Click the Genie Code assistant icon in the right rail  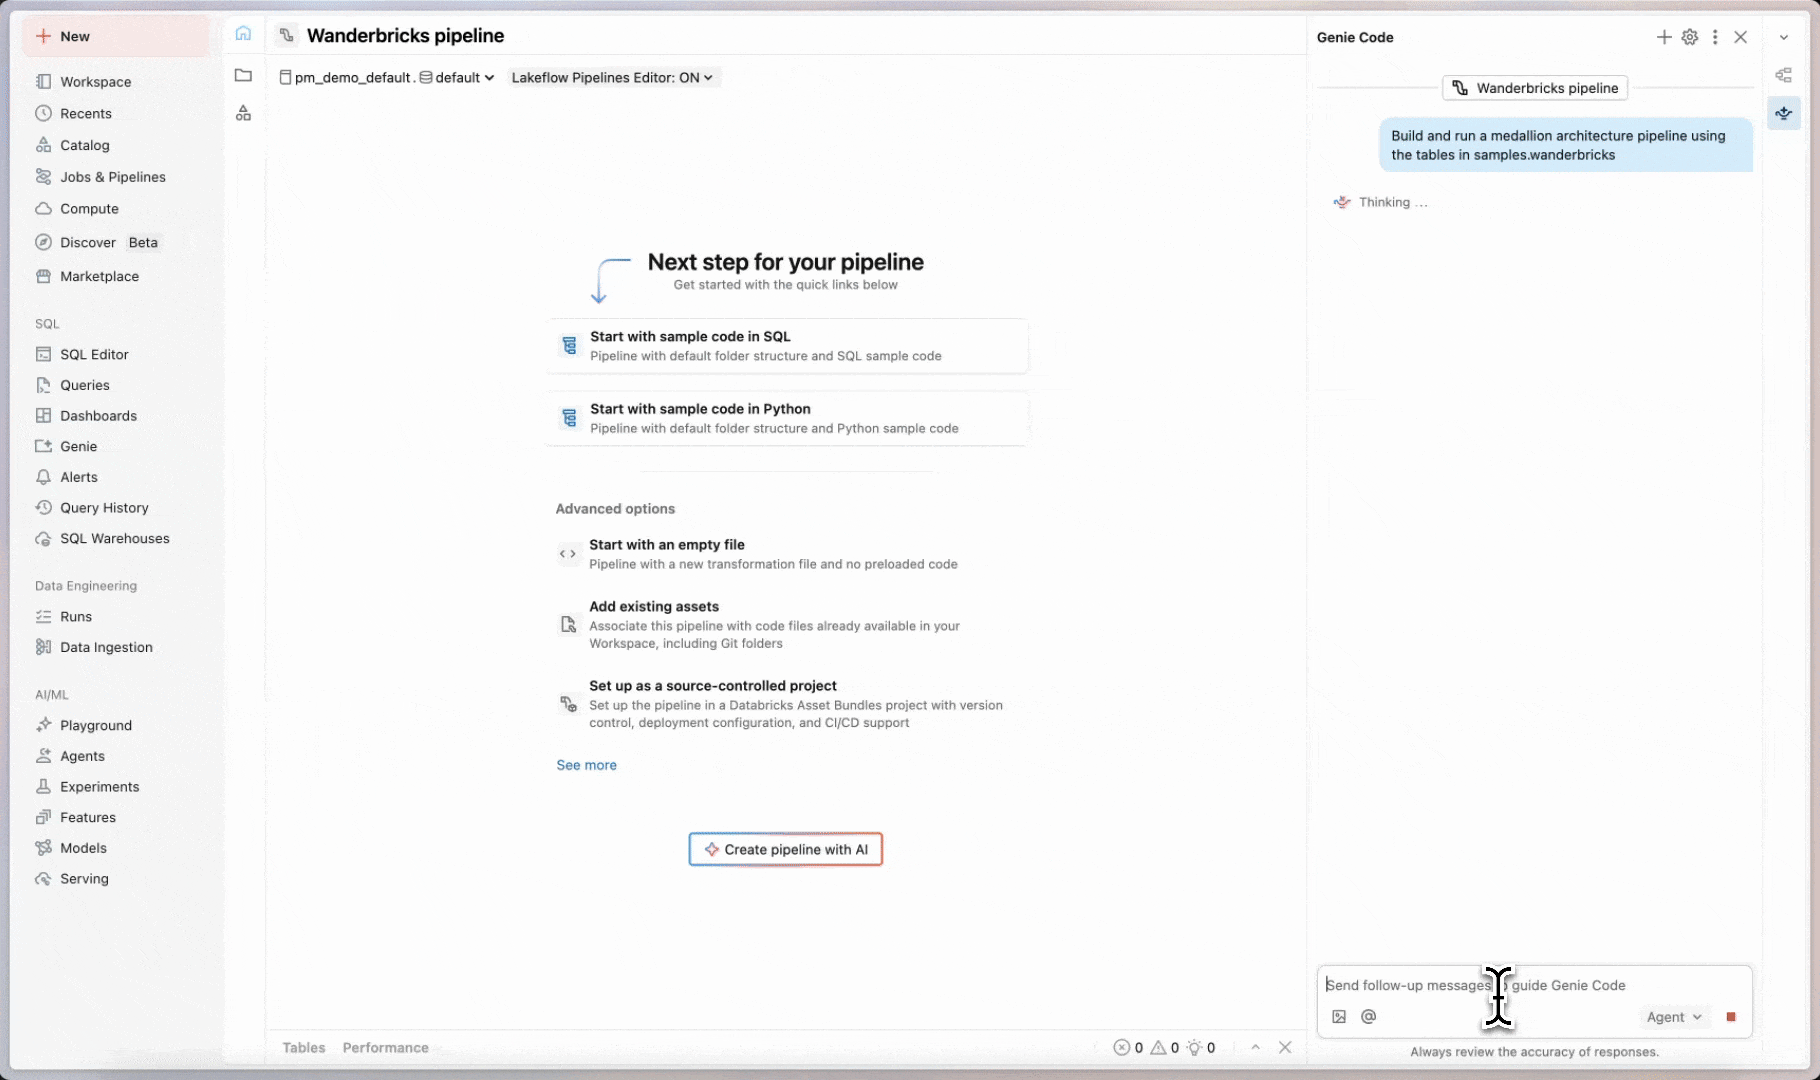point(1784,113)
